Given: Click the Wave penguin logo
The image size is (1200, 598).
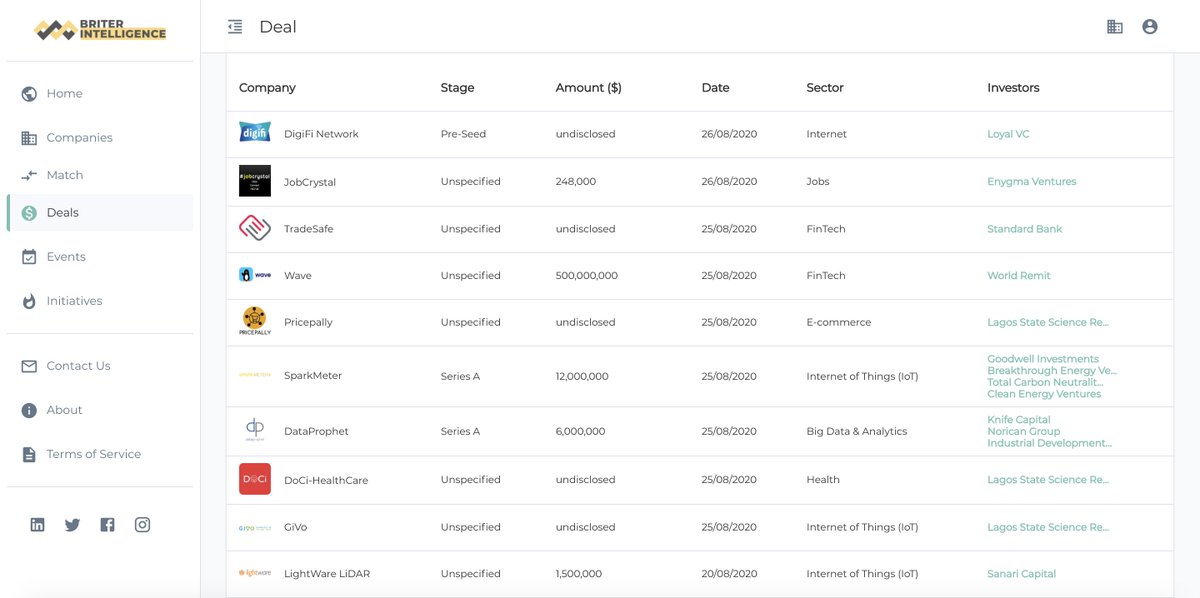Looking at the screenshot, I should (255, 275).
